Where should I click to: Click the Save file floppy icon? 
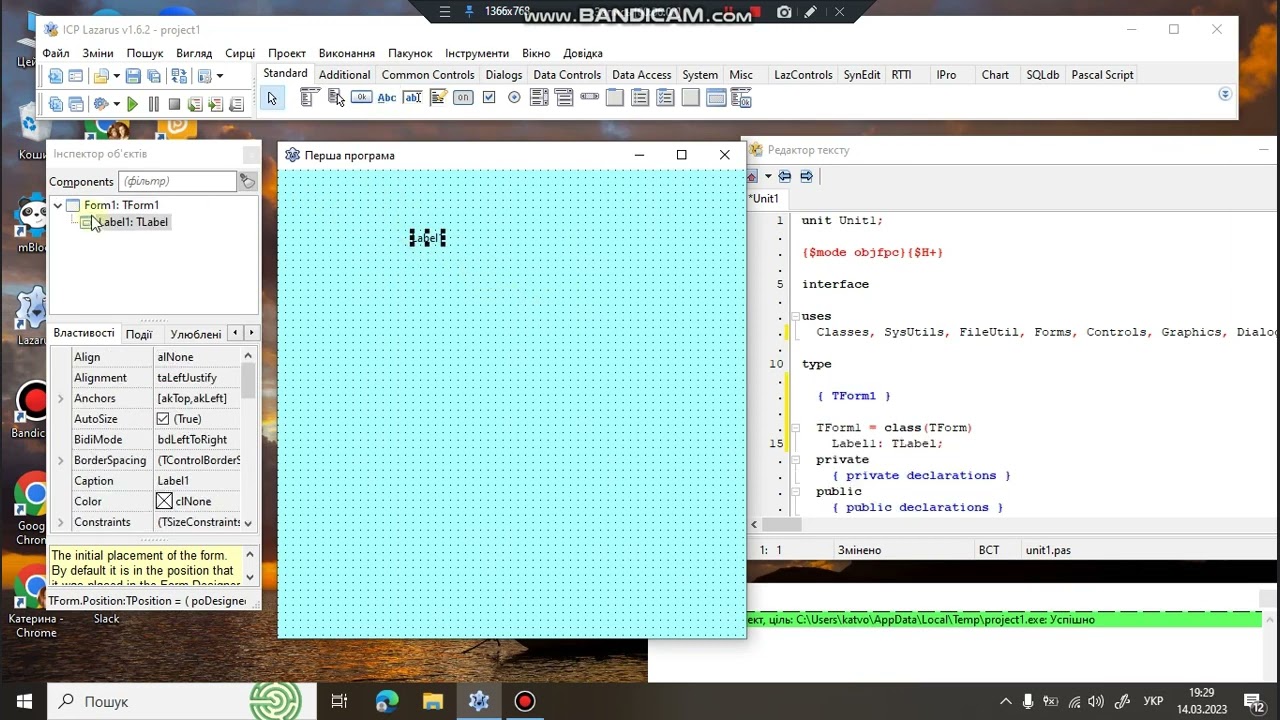133,76
